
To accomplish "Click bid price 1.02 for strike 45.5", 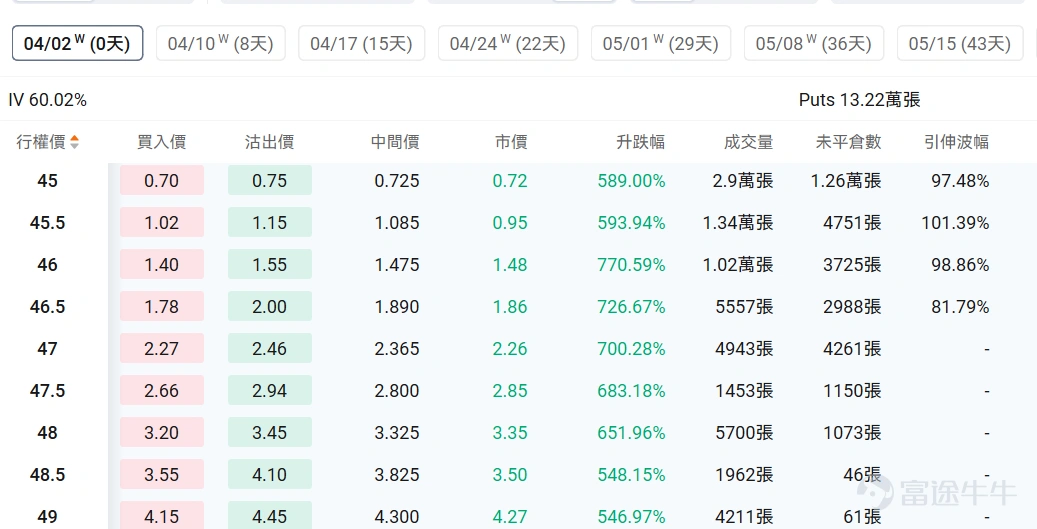I will pos(162,222).
